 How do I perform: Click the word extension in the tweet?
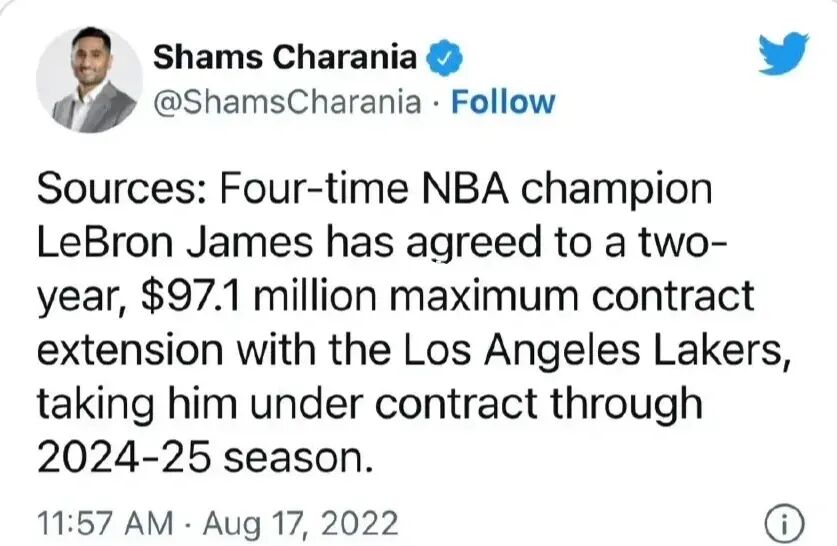point(130,350)
